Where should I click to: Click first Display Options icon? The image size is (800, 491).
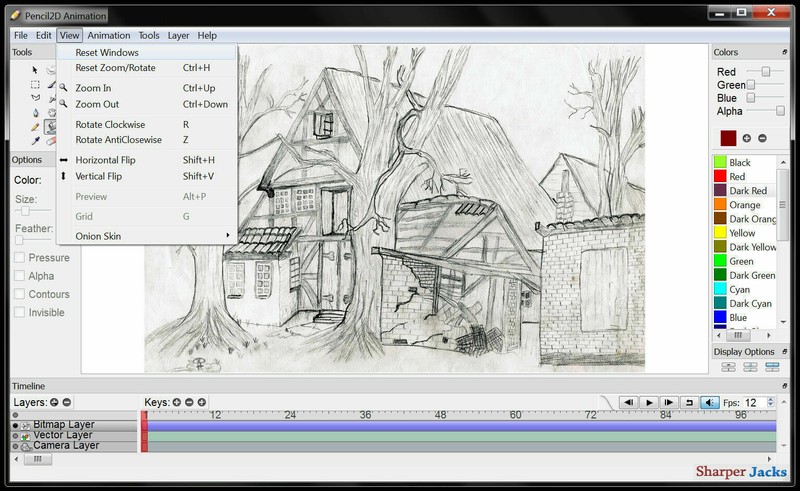tap(728, 367)
